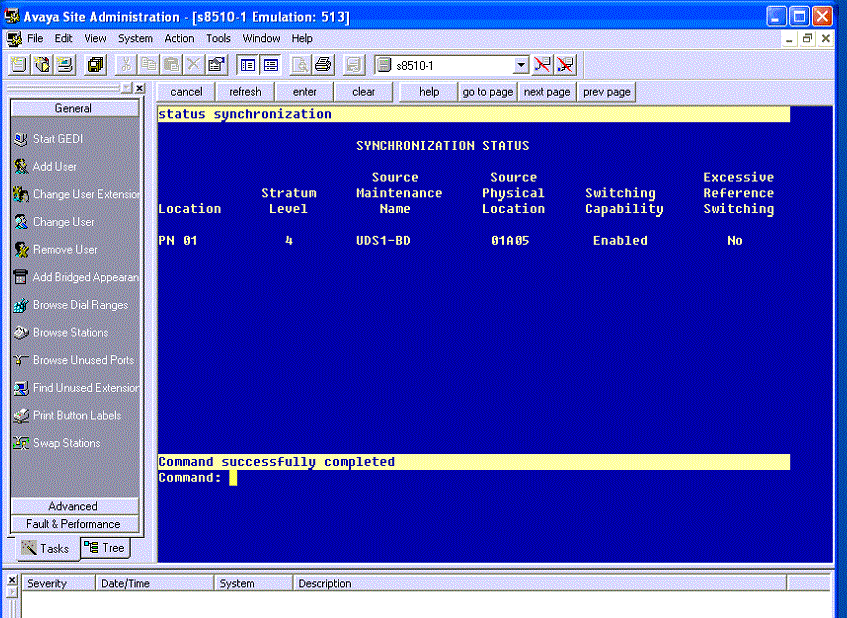Screen dimensions: 847x618
Task: Expand the Fault & Performance group
Action: (74, 524)
